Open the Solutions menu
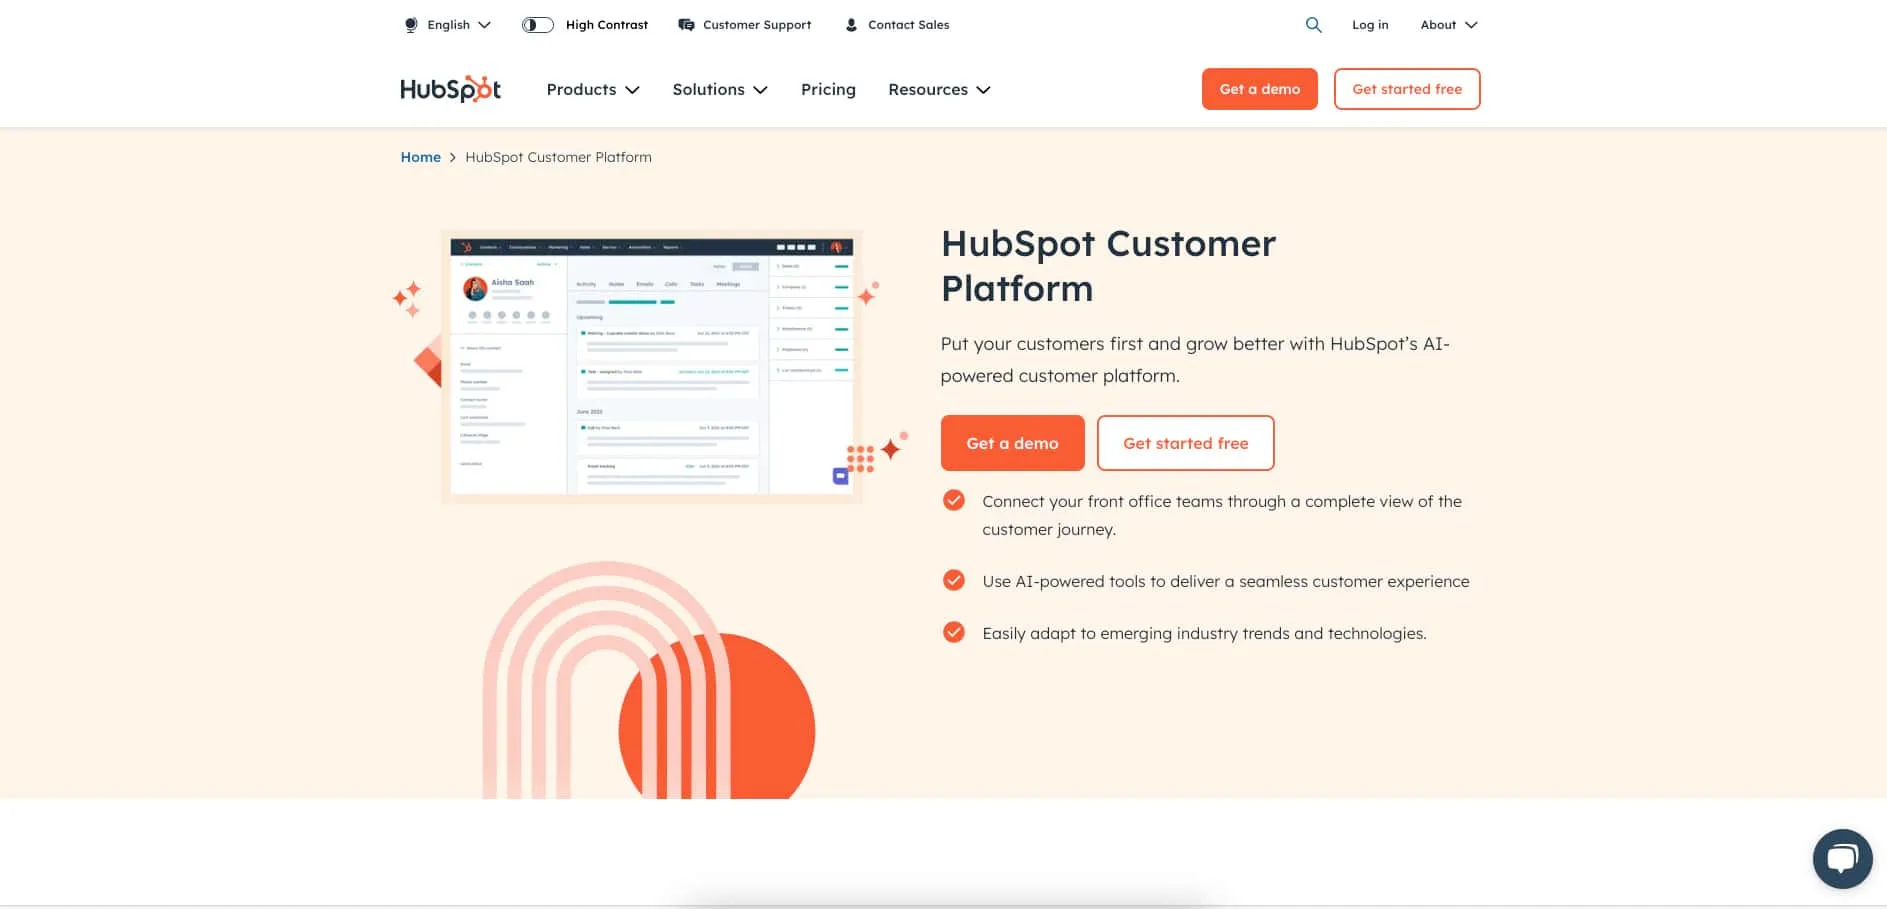 (x=720, y=89)
